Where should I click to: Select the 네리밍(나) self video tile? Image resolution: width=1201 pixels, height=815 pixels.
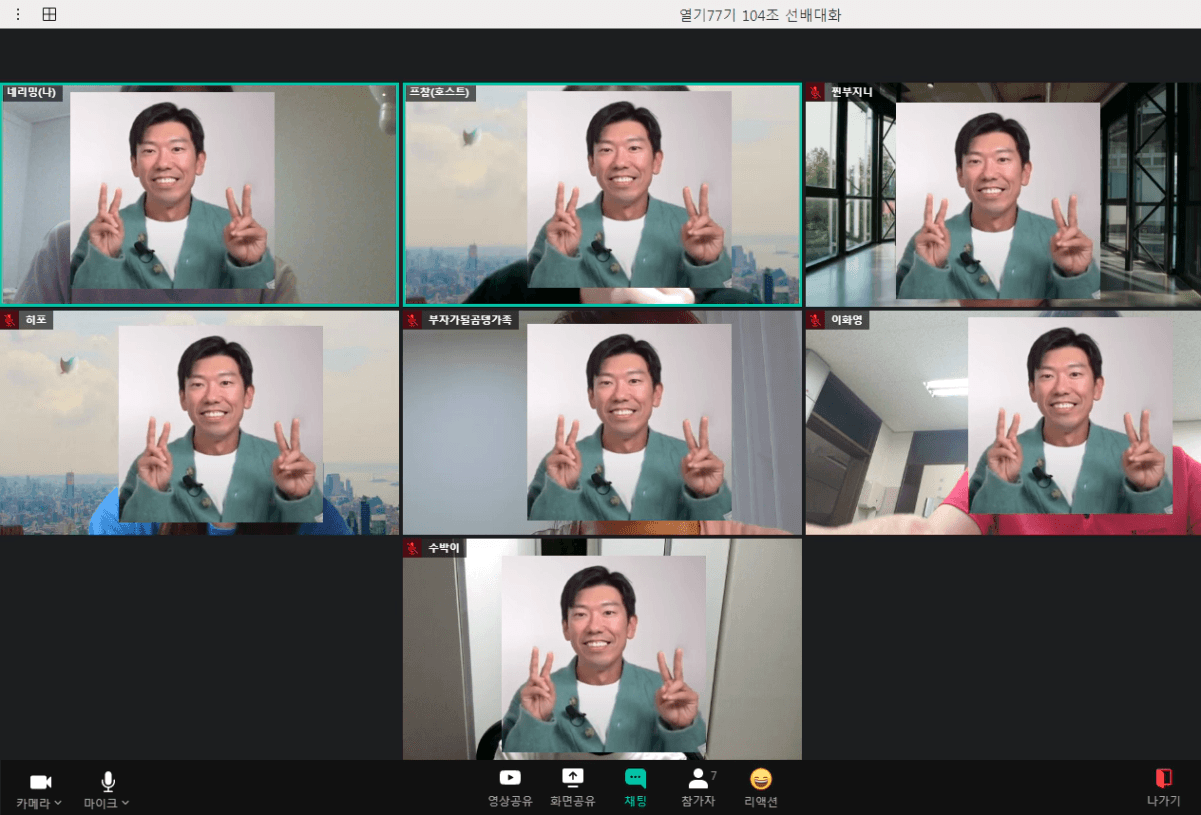tap(199, 194)
